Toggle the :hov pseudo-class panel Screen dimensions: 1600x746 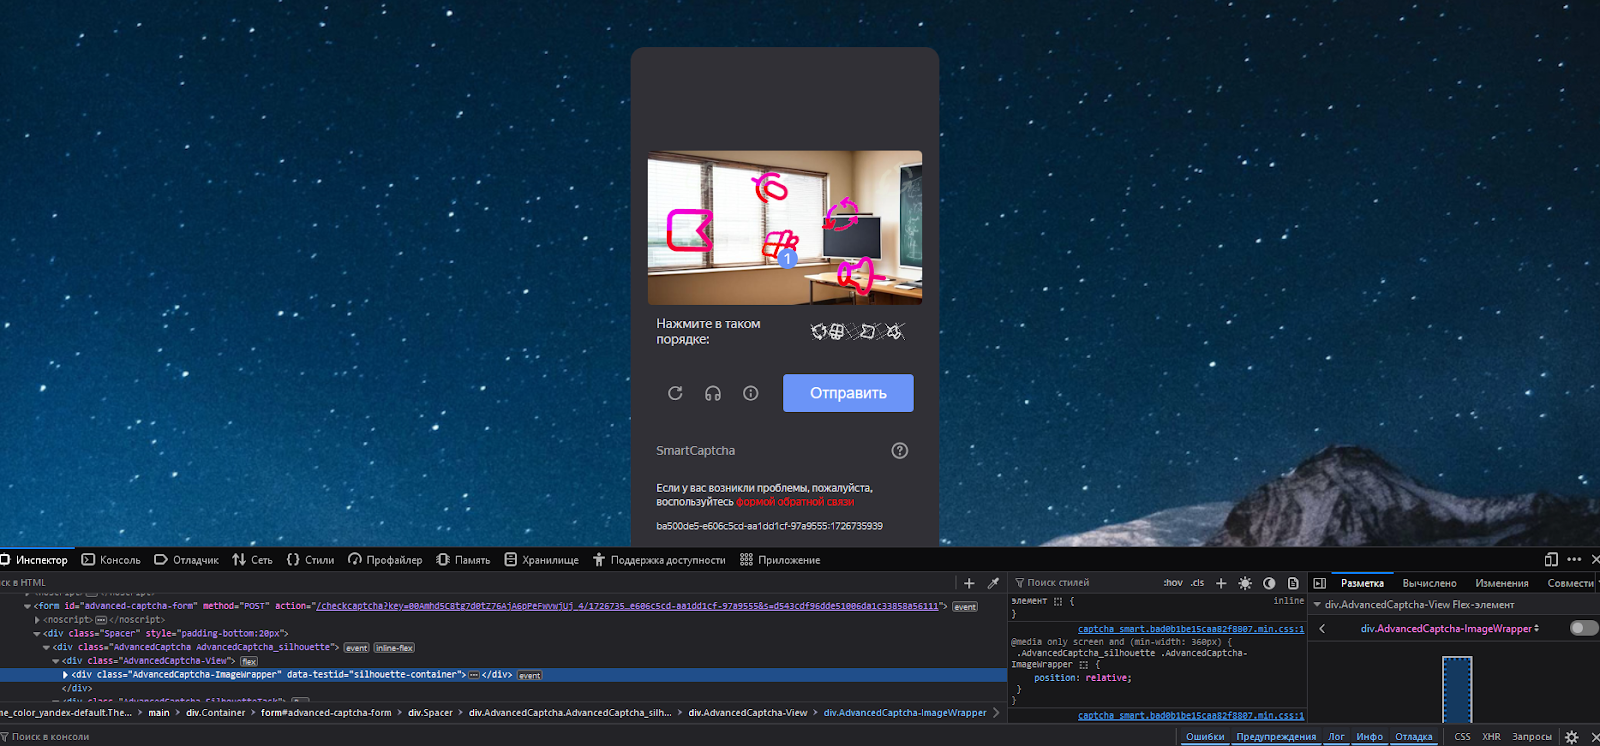tap(1173, 583)
